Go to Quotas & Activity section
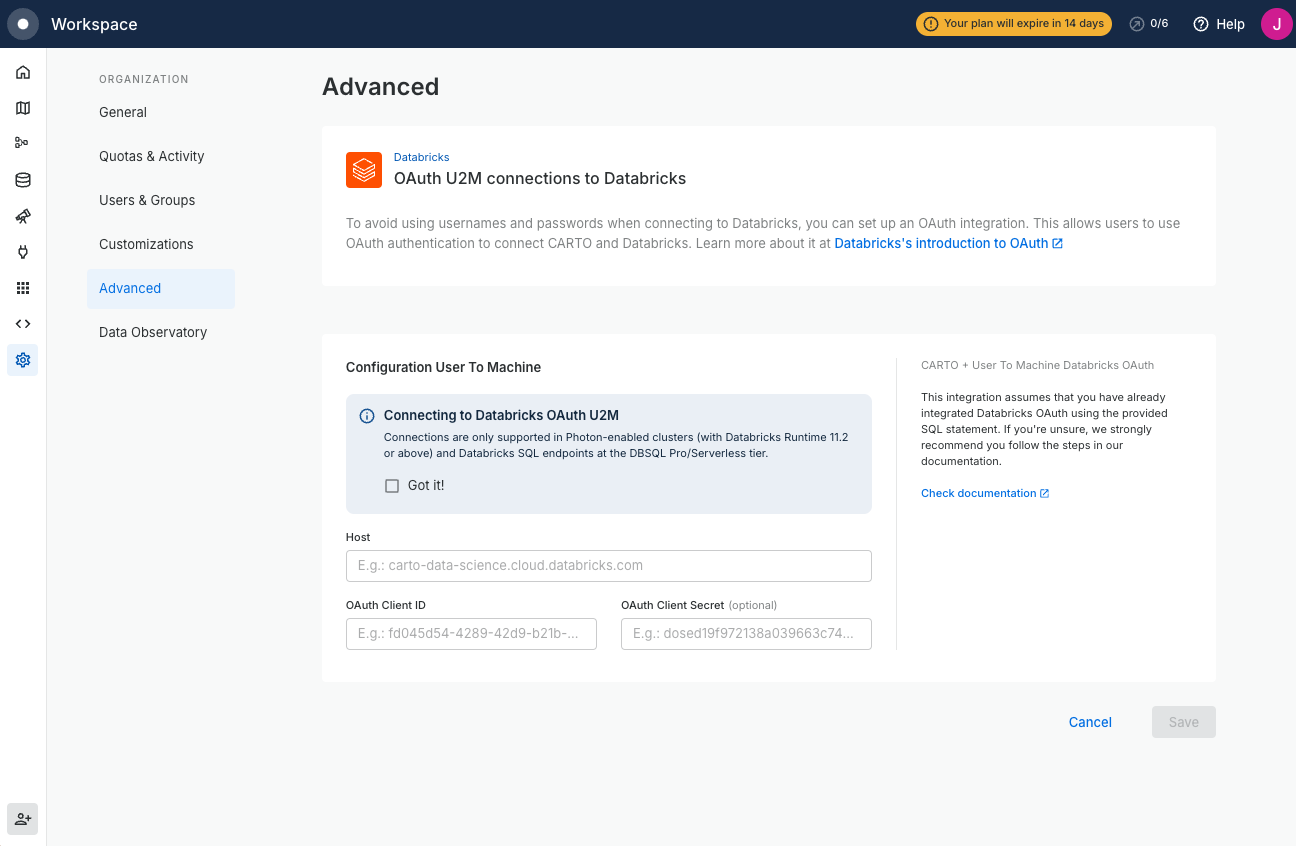Screen dimensions: 1296x846 151,156
